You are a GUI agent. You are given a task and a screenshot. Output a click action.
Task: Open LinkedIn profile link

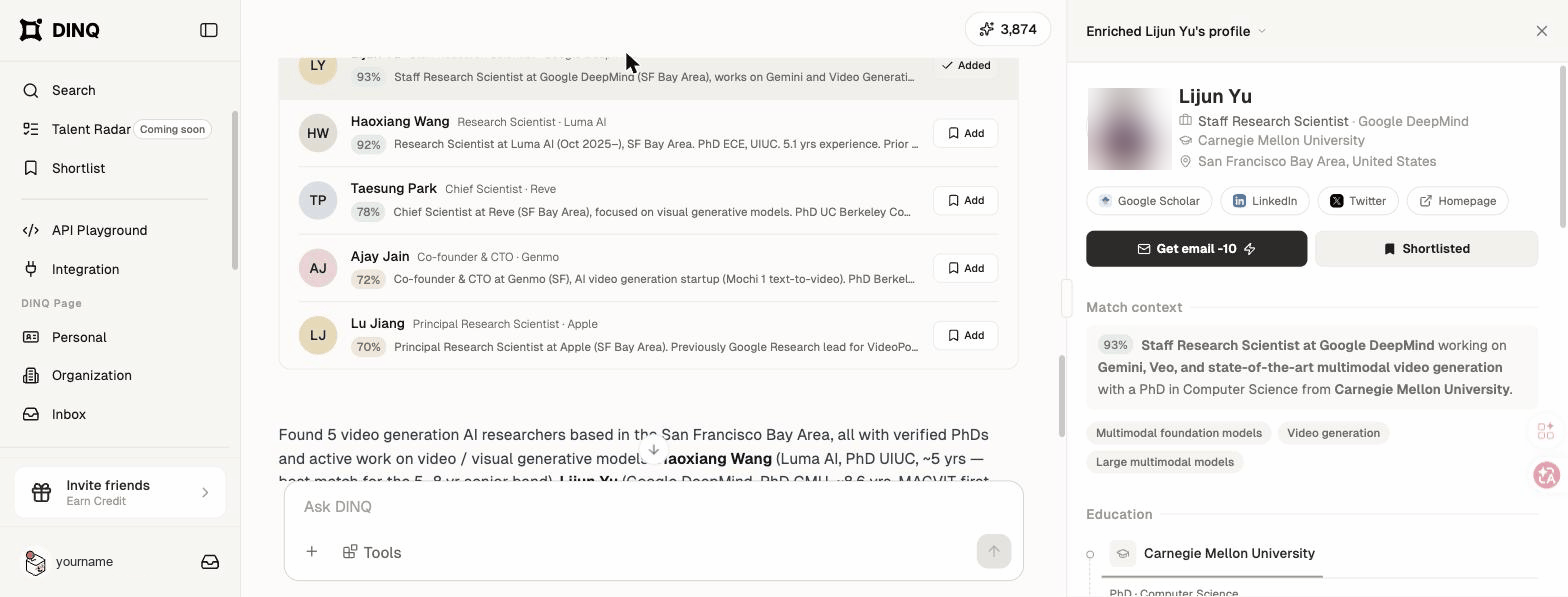(1265, 201)
